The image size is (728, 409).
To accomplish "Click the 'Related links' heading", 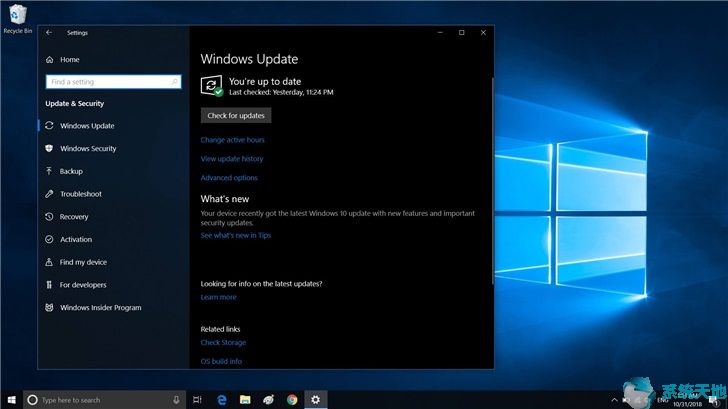I will 221,329.
